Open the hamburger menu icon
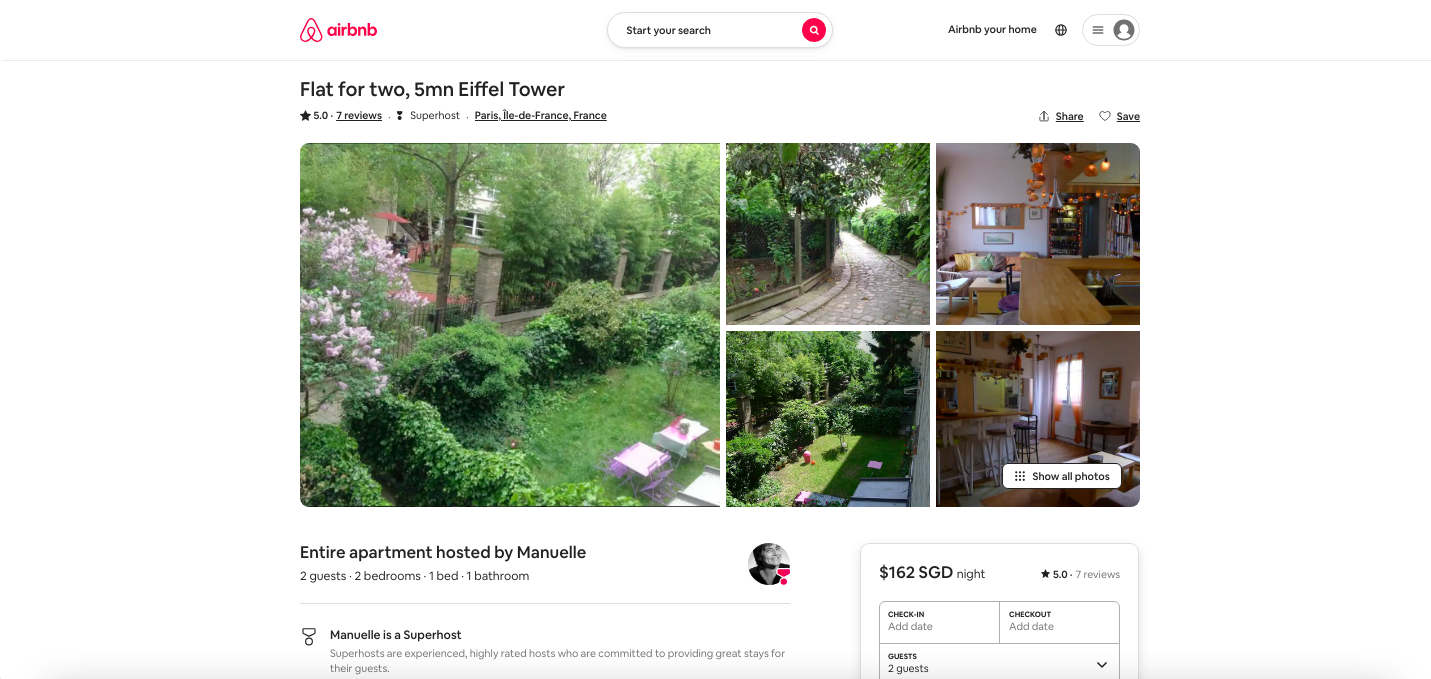The width and height of the screenshot is (1431, 679). pyautogui.click(x=1098, y=30)
